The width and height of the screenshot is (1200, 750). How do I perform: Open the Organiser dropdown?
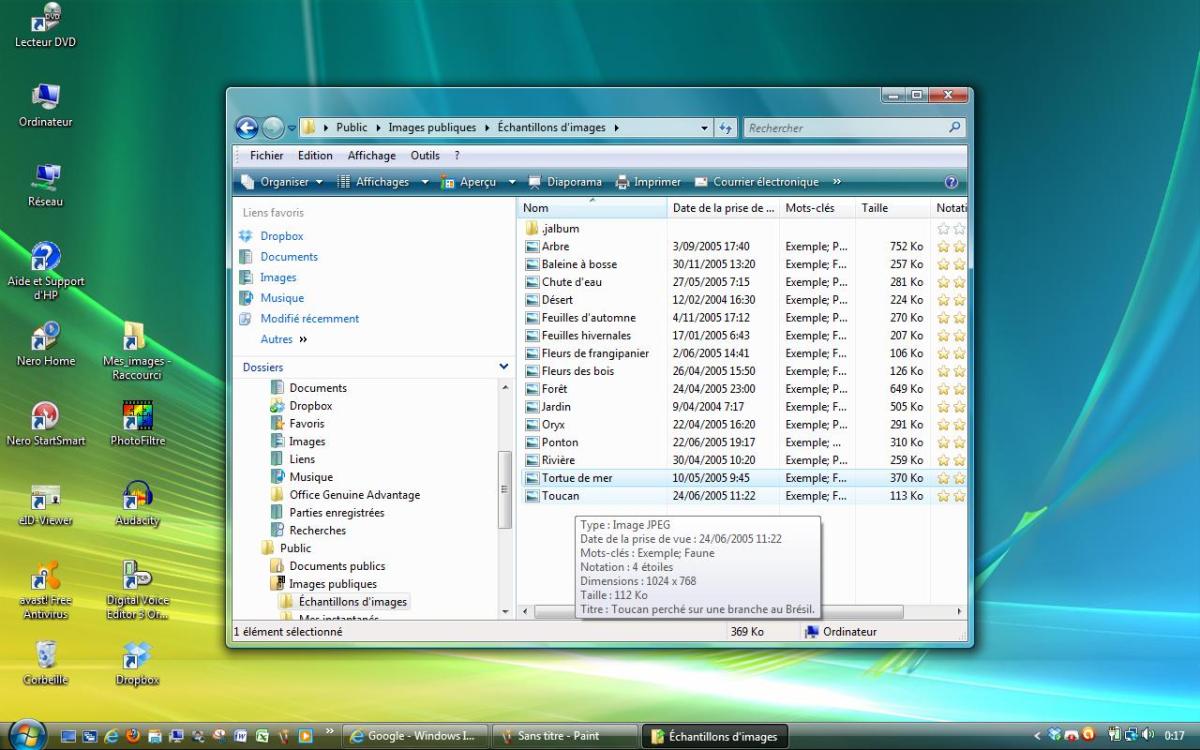282,182
